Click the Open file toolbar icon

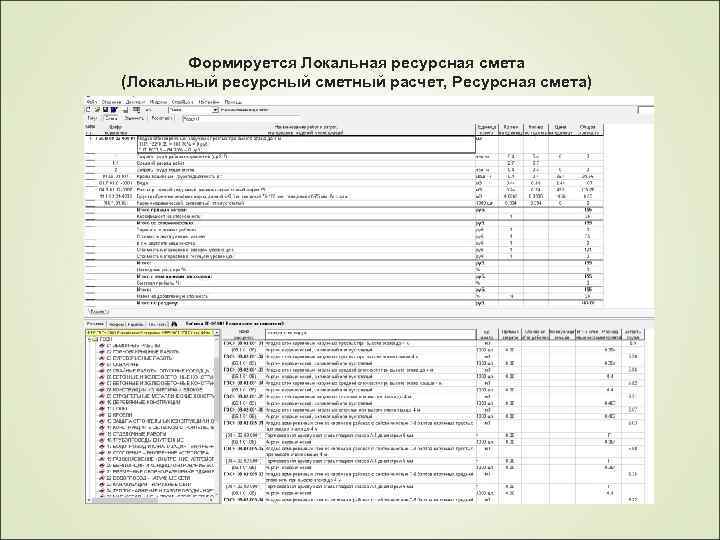(x=97, y=110)
